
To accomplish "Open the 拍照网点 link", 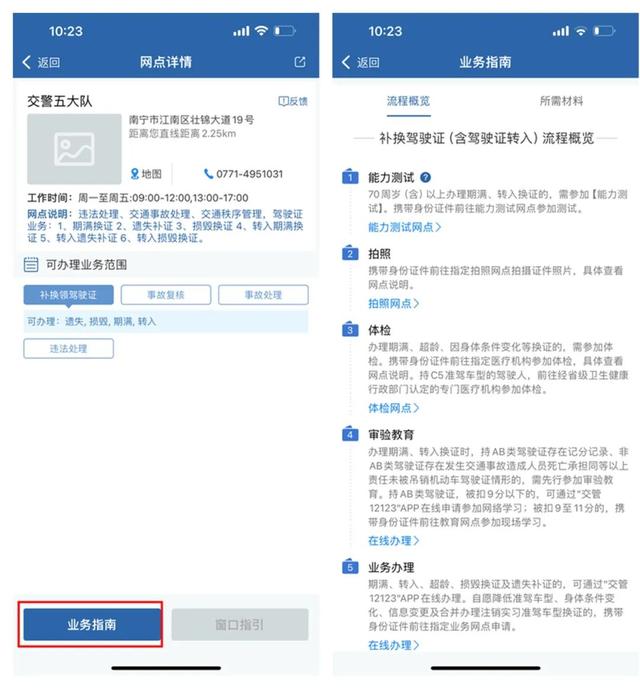I will click(393, 303).
